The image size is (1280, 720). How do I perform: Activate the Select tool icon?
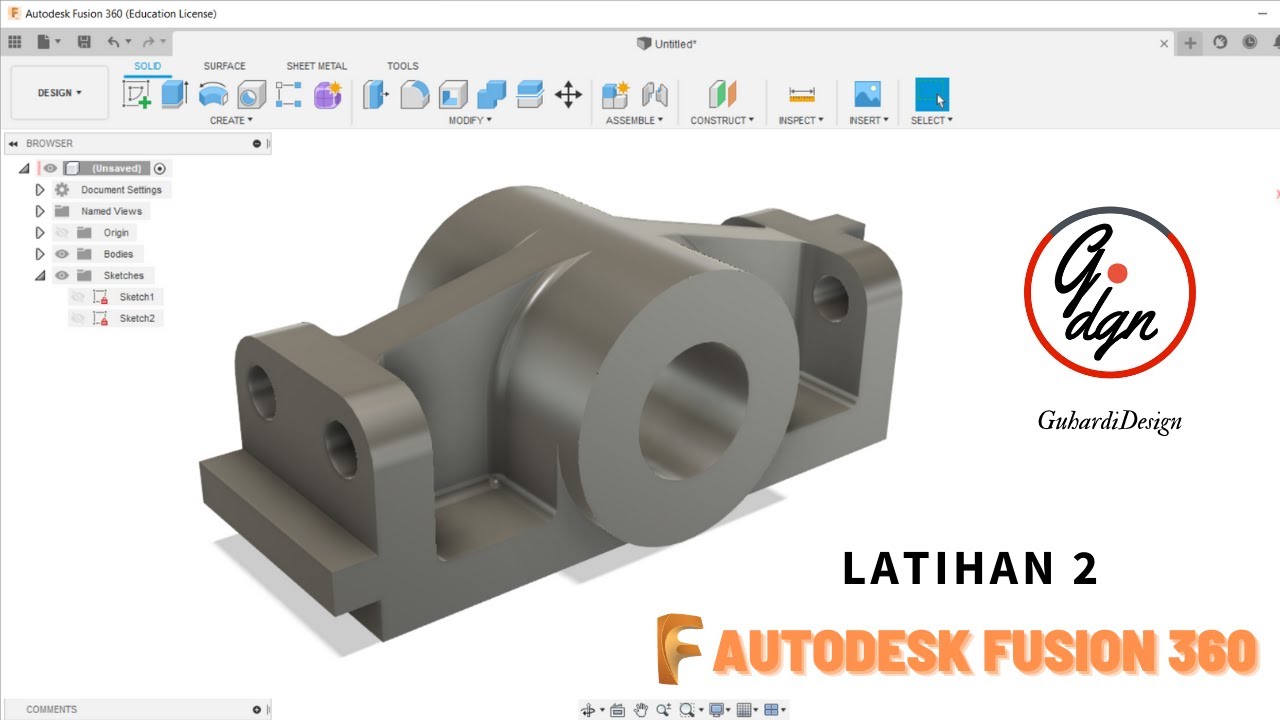coord(932,95)
